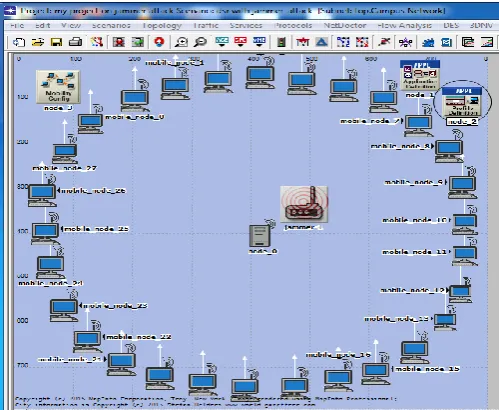The width and height of the screenshot is (499, 410).
Task: Click the Fail Selected Objects icon
Action: tap(119, 42)
